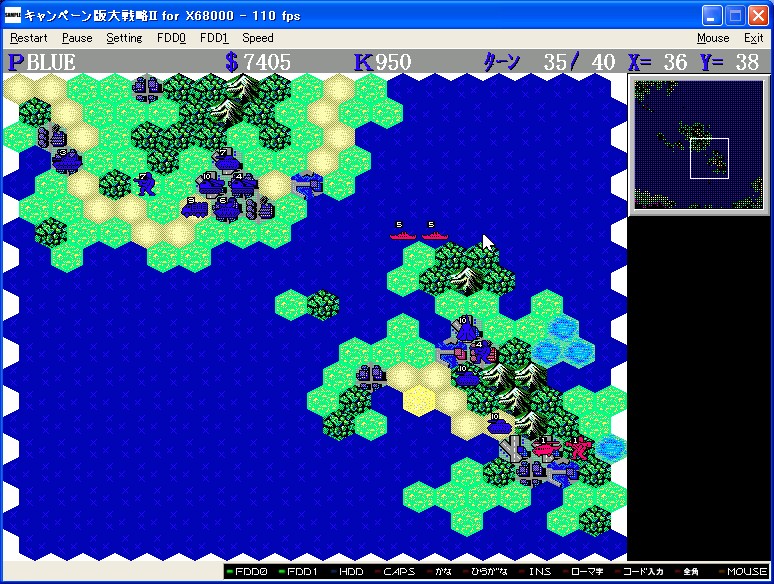This screenshot has height=584, width=774.
Task: Select the blue infantry soldier unit
Action: point(146,183)
